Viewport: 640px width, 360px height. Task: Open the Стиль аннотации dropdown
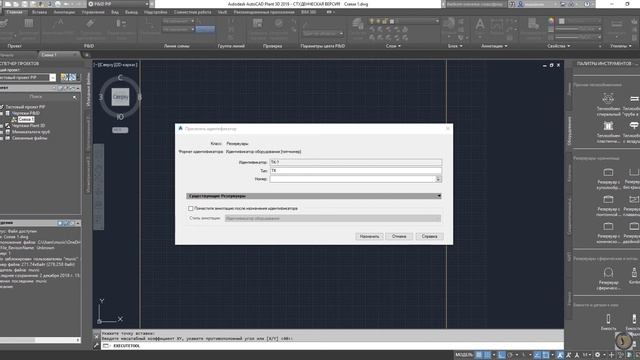(333, 218)
